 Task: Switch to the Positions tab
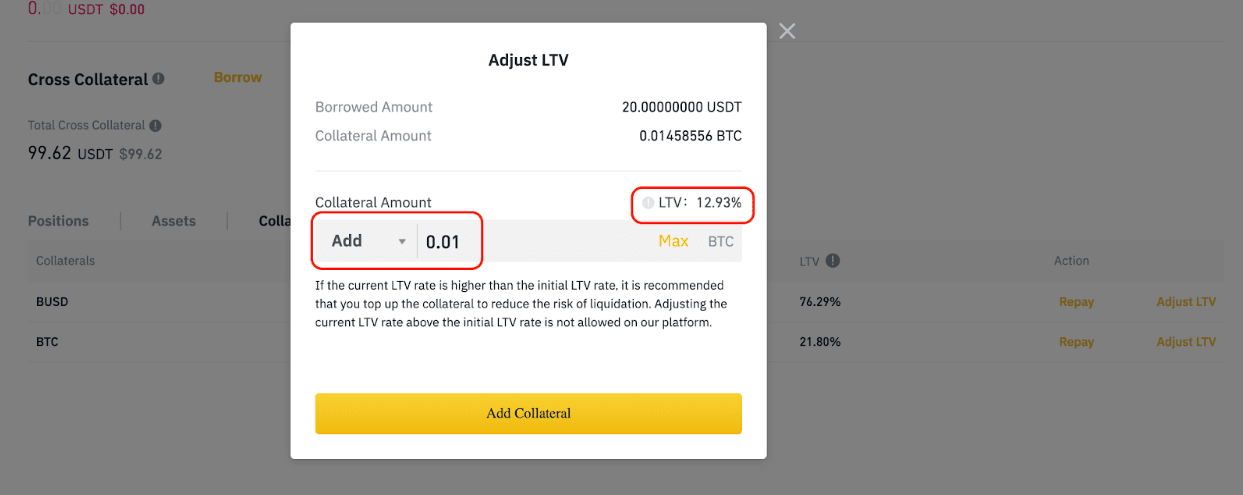pos(58,221)
